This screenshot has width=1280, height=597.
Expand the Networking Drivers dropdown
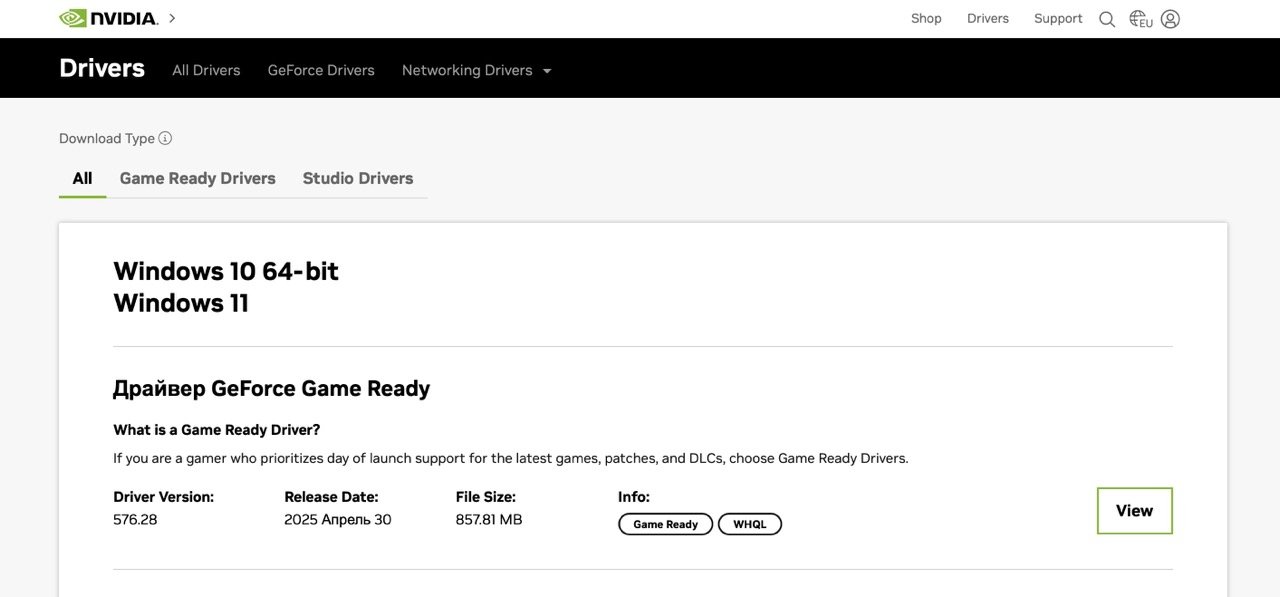[x=477, y=70]
